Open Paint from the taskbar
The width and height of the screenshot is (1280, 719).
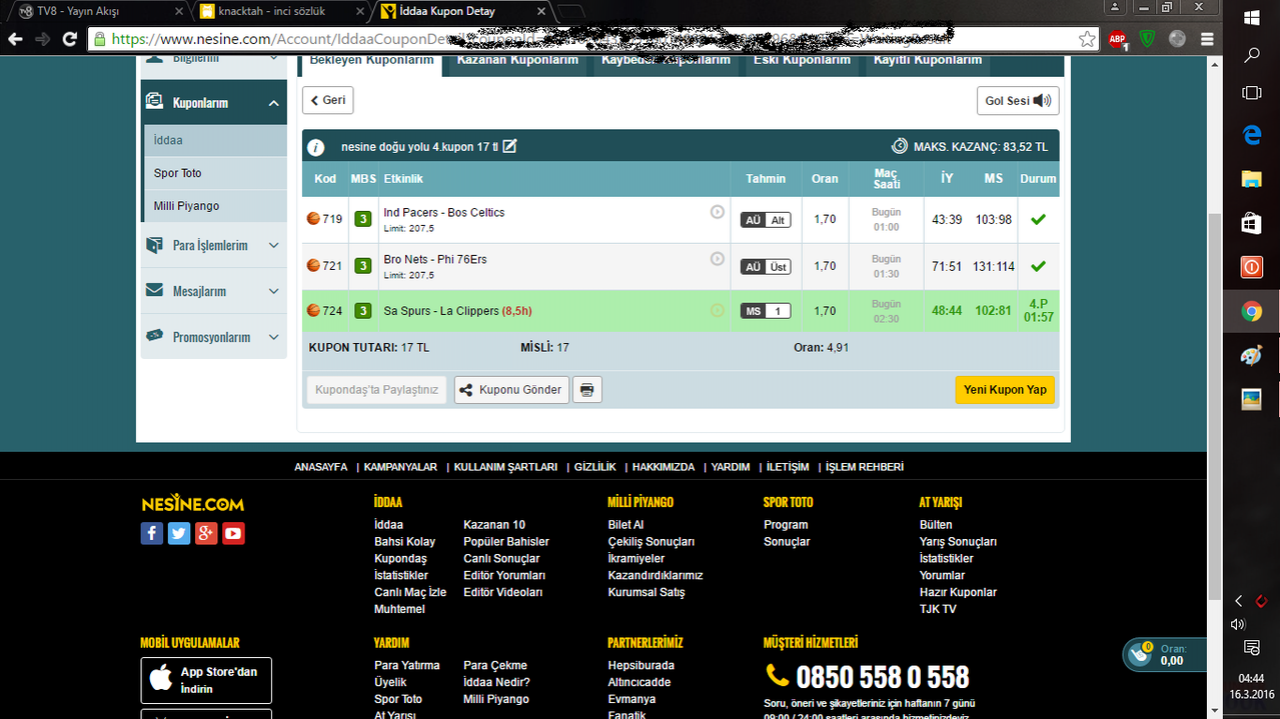[x=1251, y=355]
